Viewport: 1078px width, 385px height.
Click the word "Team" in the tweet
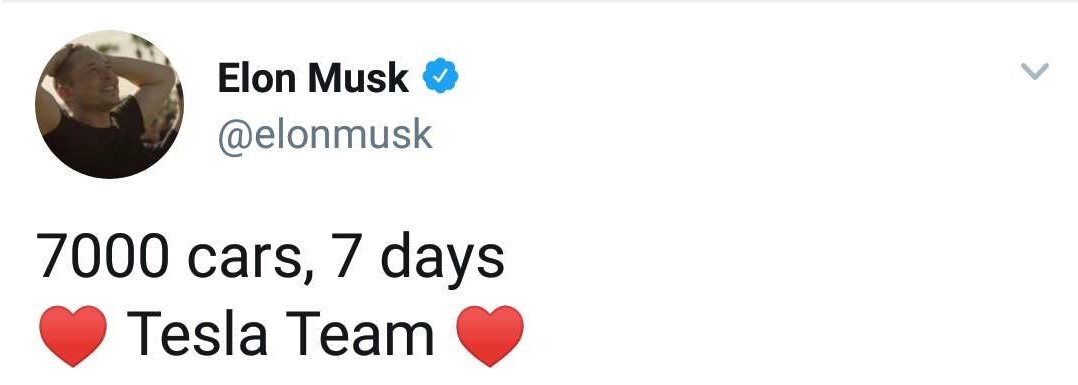pyautogui.click(x=359, y=334)
